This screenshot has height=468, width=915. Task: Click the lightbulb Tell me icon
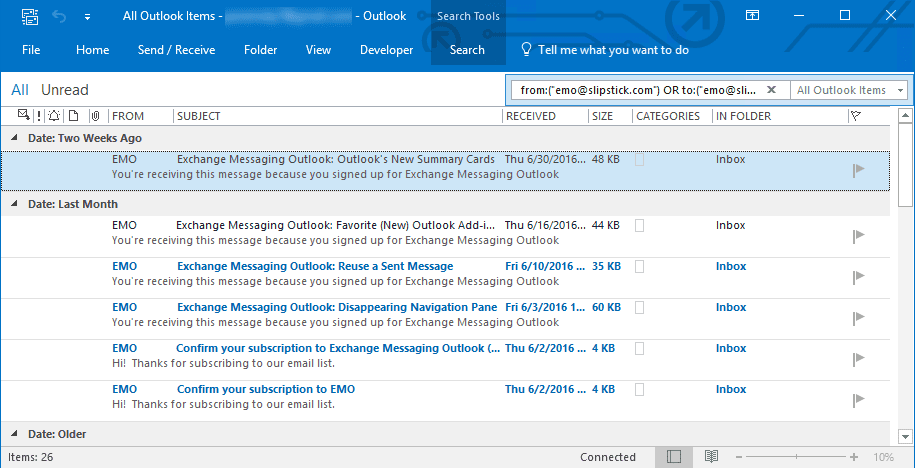(x=526, y=50)
